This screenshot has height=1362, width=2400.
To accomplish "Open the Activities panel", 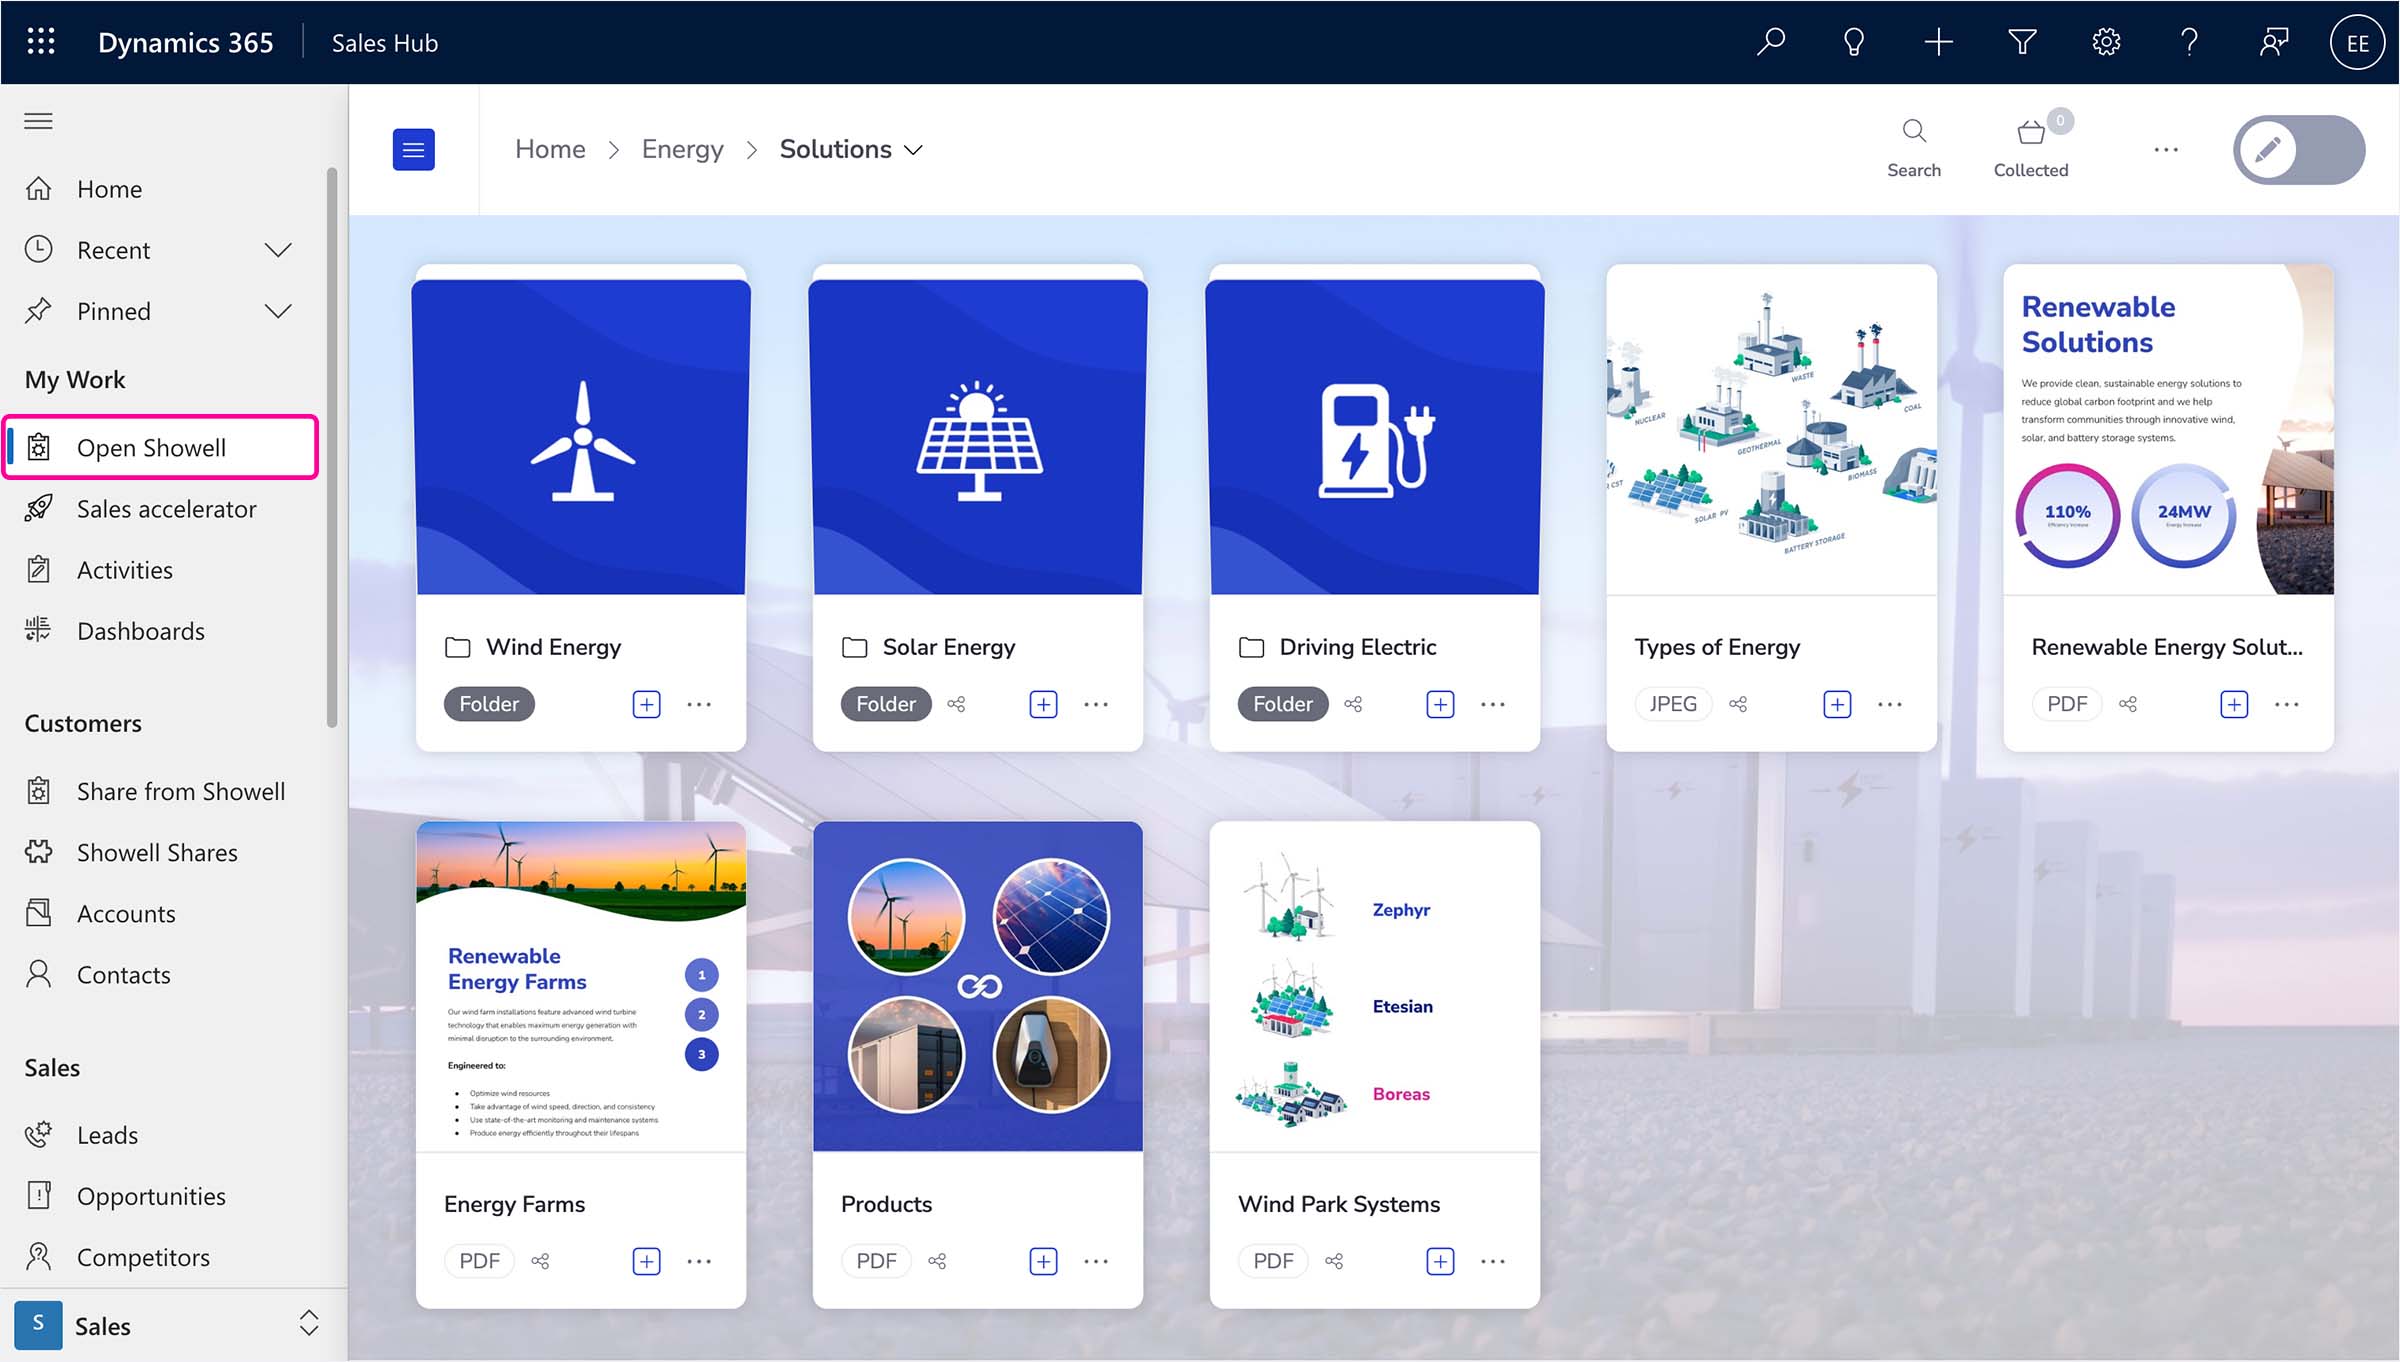I will [124, 569].
